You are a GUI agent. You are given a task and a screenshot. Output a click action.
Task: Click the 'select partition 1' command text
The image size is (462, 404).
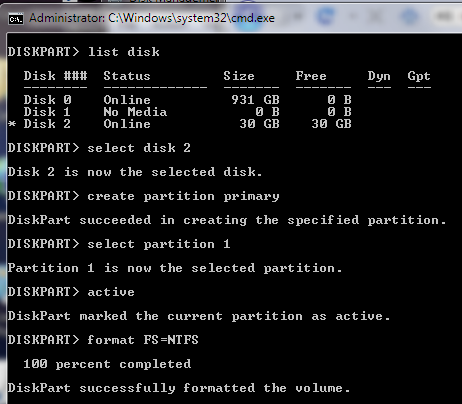click(x=159, y=244)
